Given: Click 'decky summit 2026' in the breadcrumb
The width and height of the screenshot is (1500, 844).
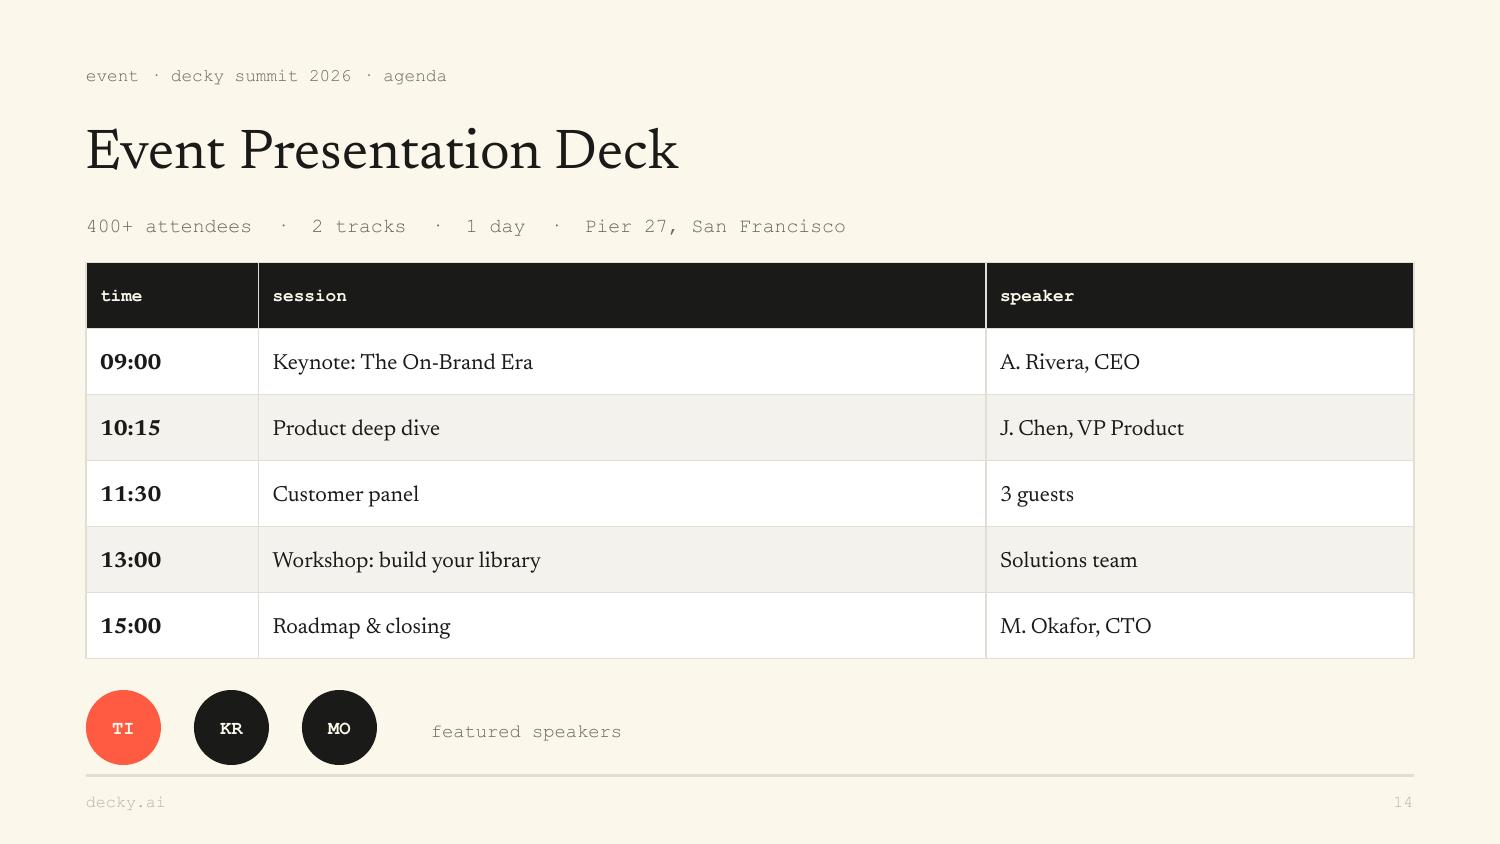Looking at the screenshot, I should [x=261, y=76].
